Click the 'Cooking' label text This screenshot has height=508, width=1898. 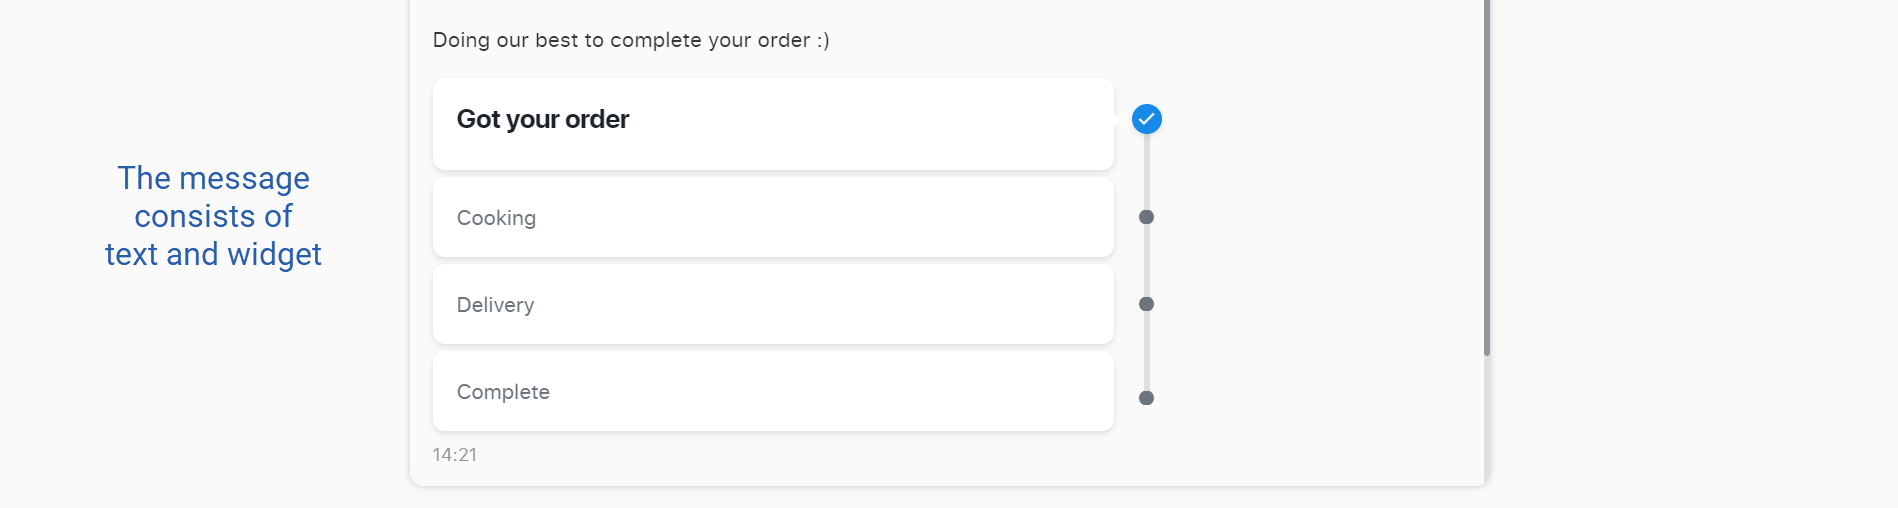pos(496,218)
